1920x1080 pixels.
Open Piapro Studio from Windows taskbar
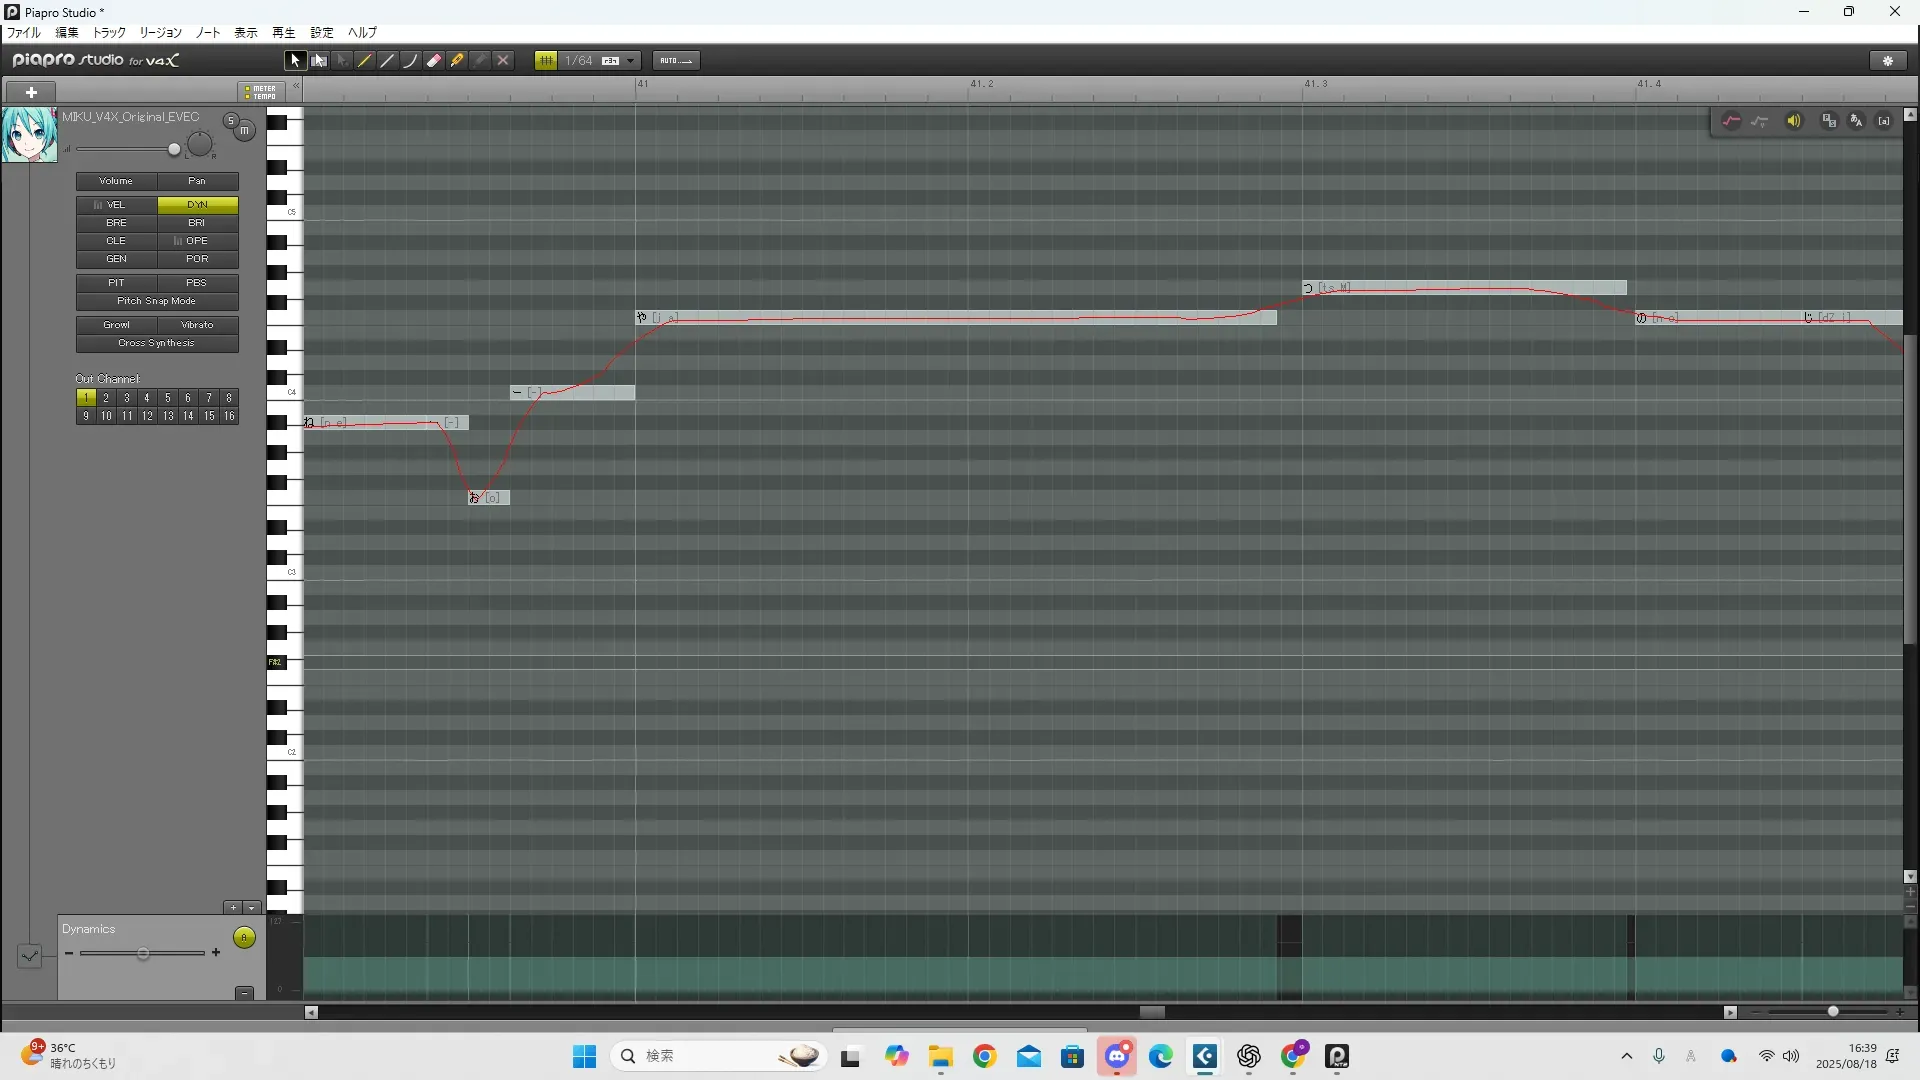[1337, 1056]
